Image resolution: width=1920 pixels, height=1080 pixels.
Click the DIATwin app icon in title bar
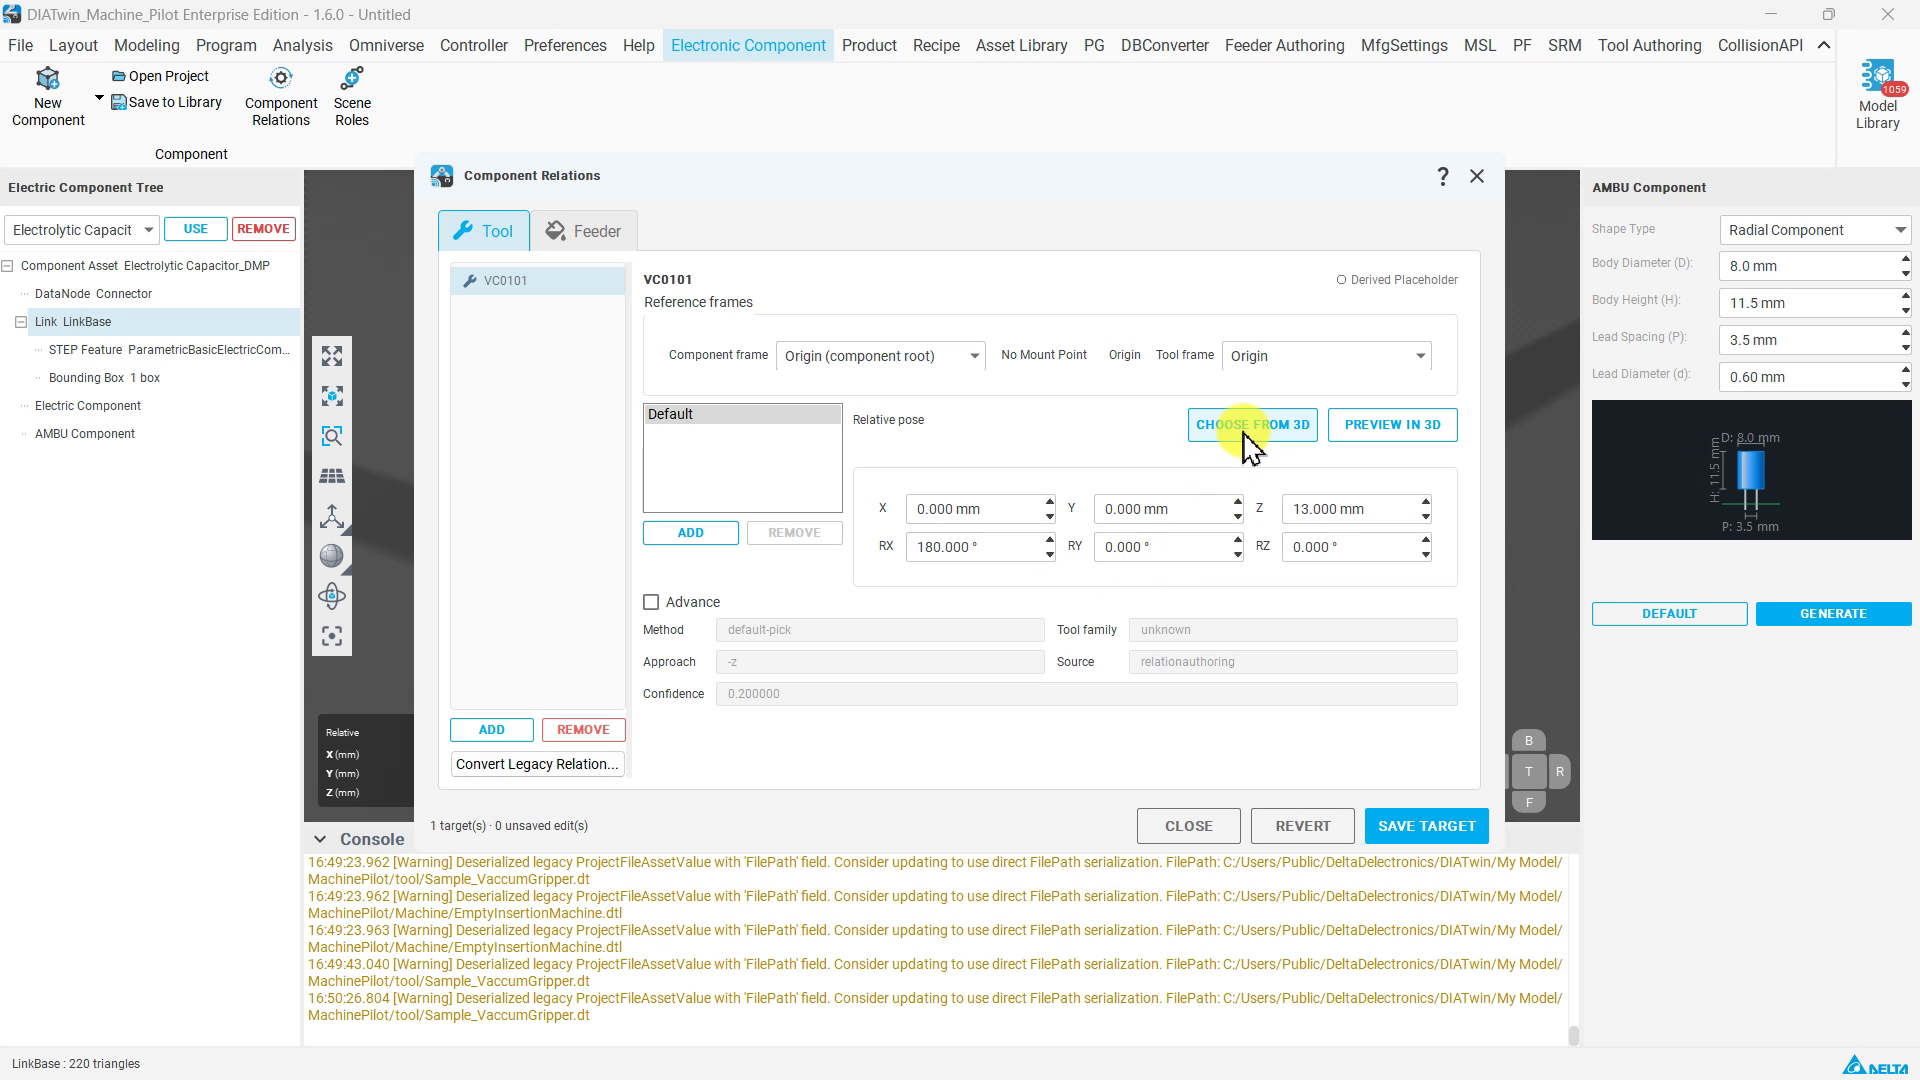[12, 15]
